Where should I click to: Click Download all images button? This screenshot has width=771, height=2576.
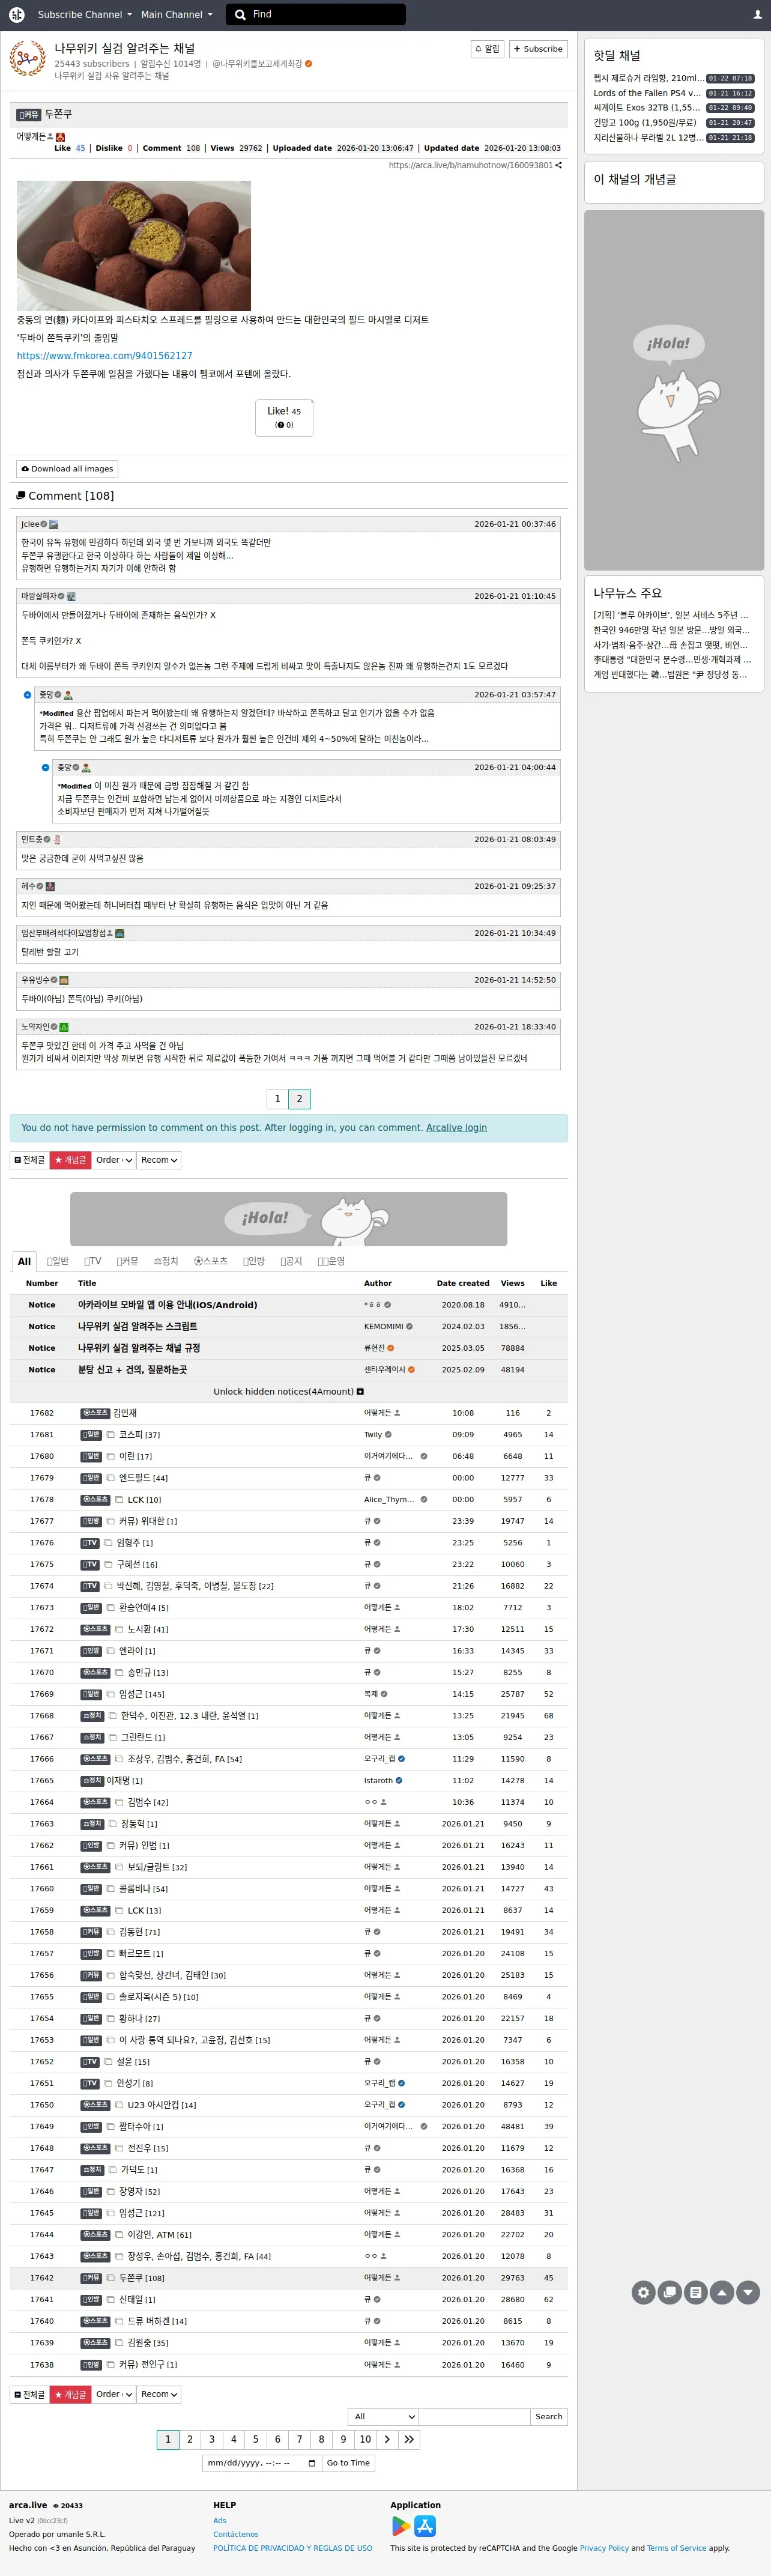(67, 469)
